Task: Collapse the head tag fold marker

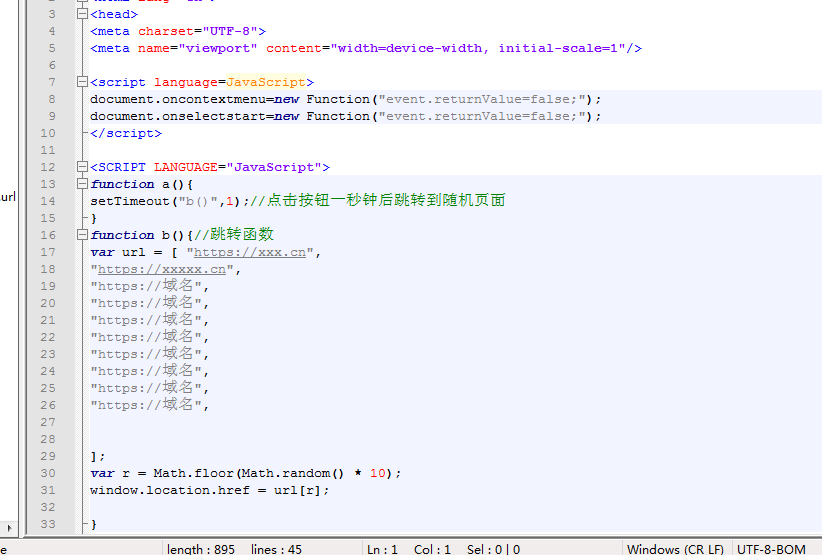Action: (81, 15)
